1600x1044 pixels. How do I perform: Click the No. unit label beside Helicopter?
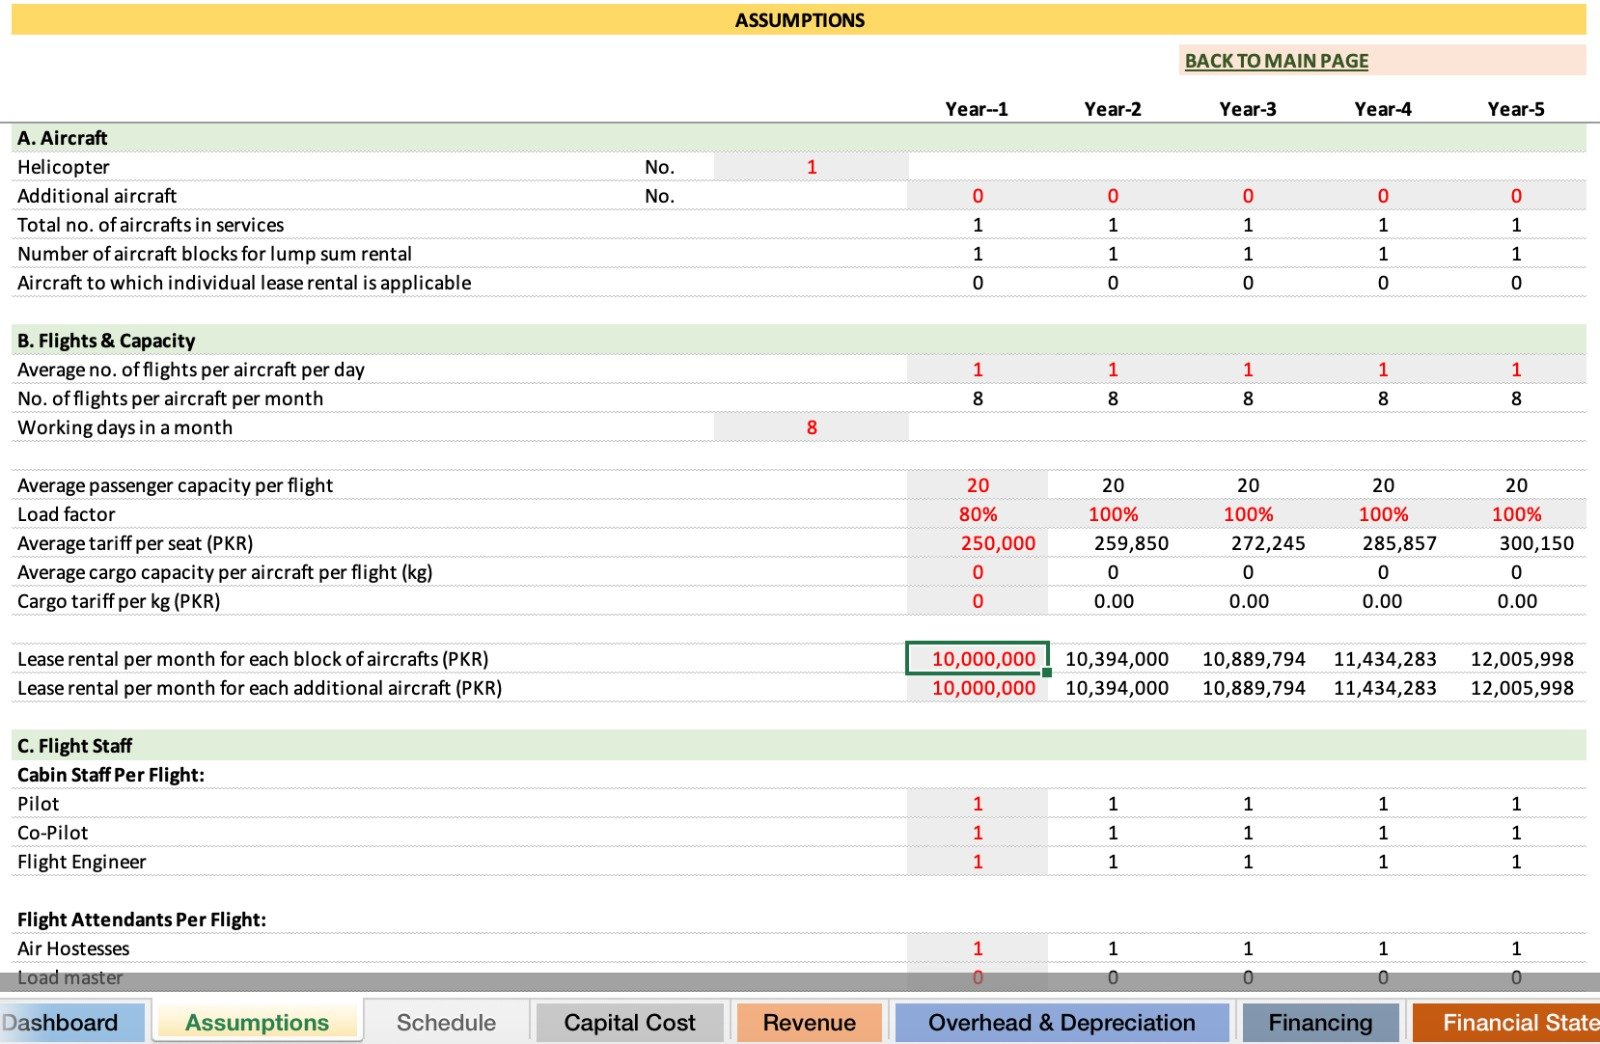click(659, 167)
